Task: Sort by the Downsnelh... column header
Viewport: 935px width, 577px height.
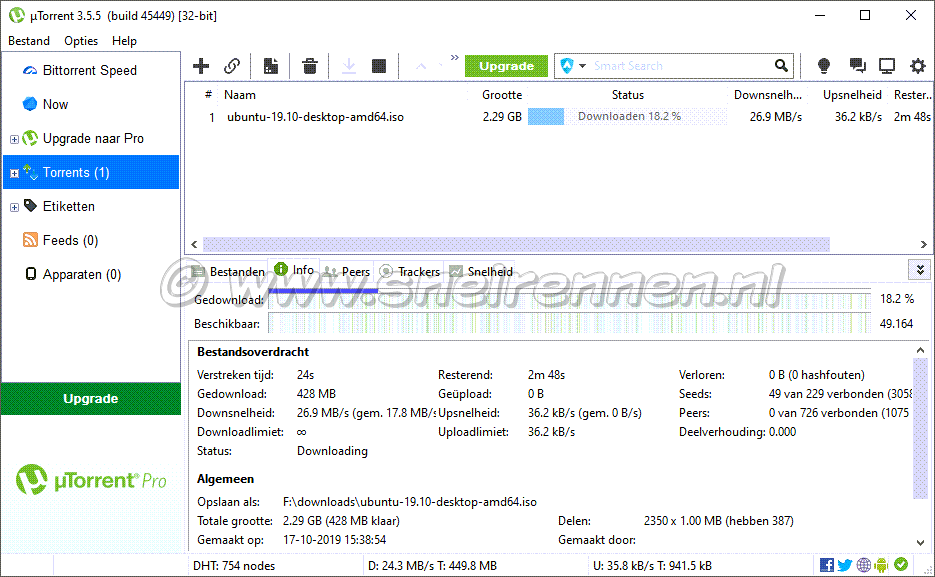Action: pos(767,95)
